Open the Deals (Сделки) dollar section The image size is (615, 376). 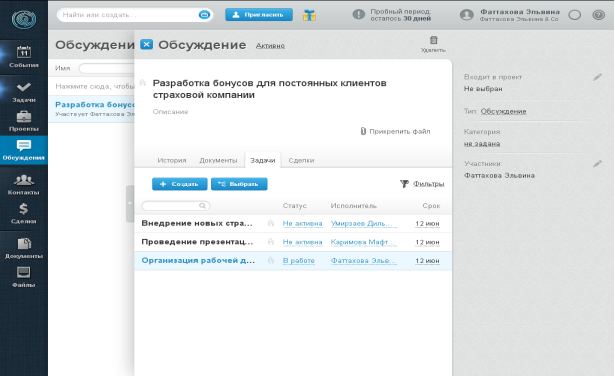pyautogui.click(x=24, y=214)
